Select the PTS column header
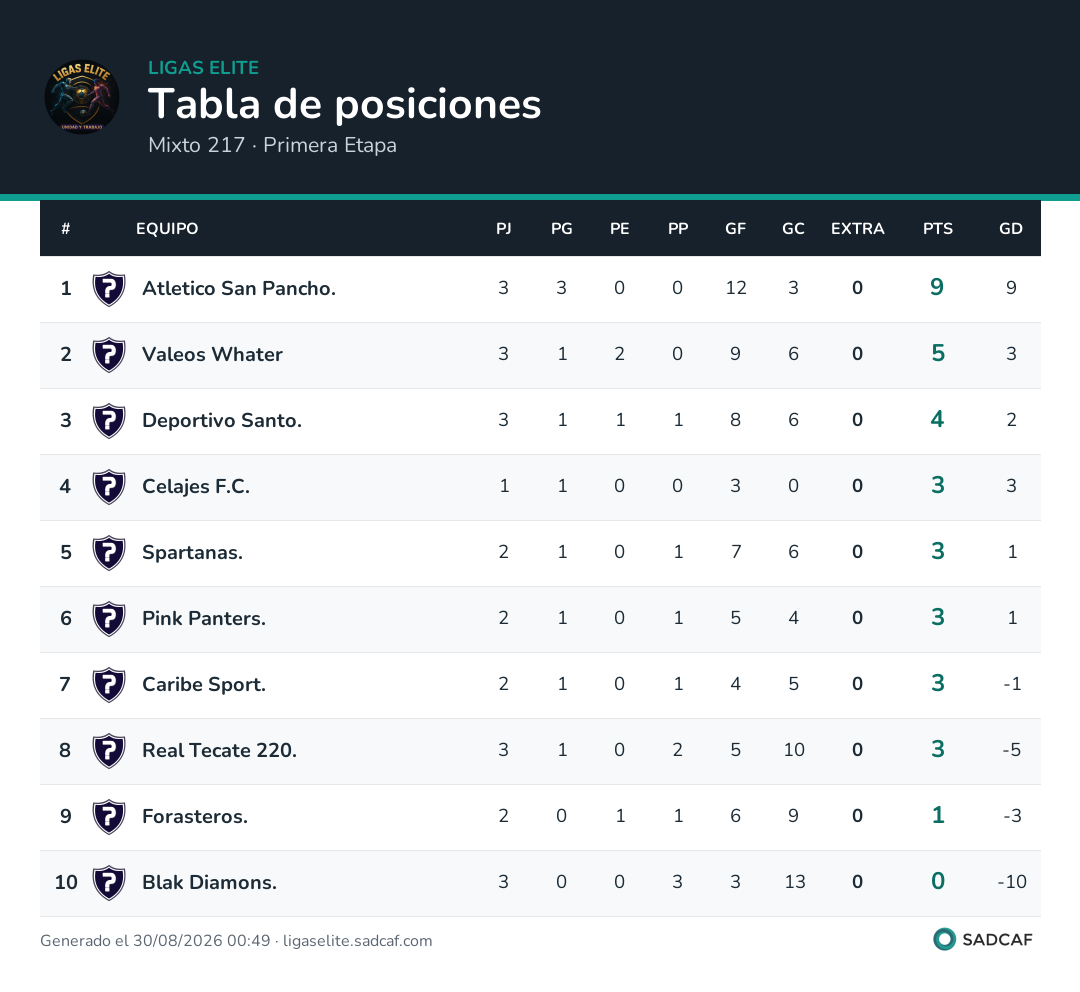 click(937, 229)
